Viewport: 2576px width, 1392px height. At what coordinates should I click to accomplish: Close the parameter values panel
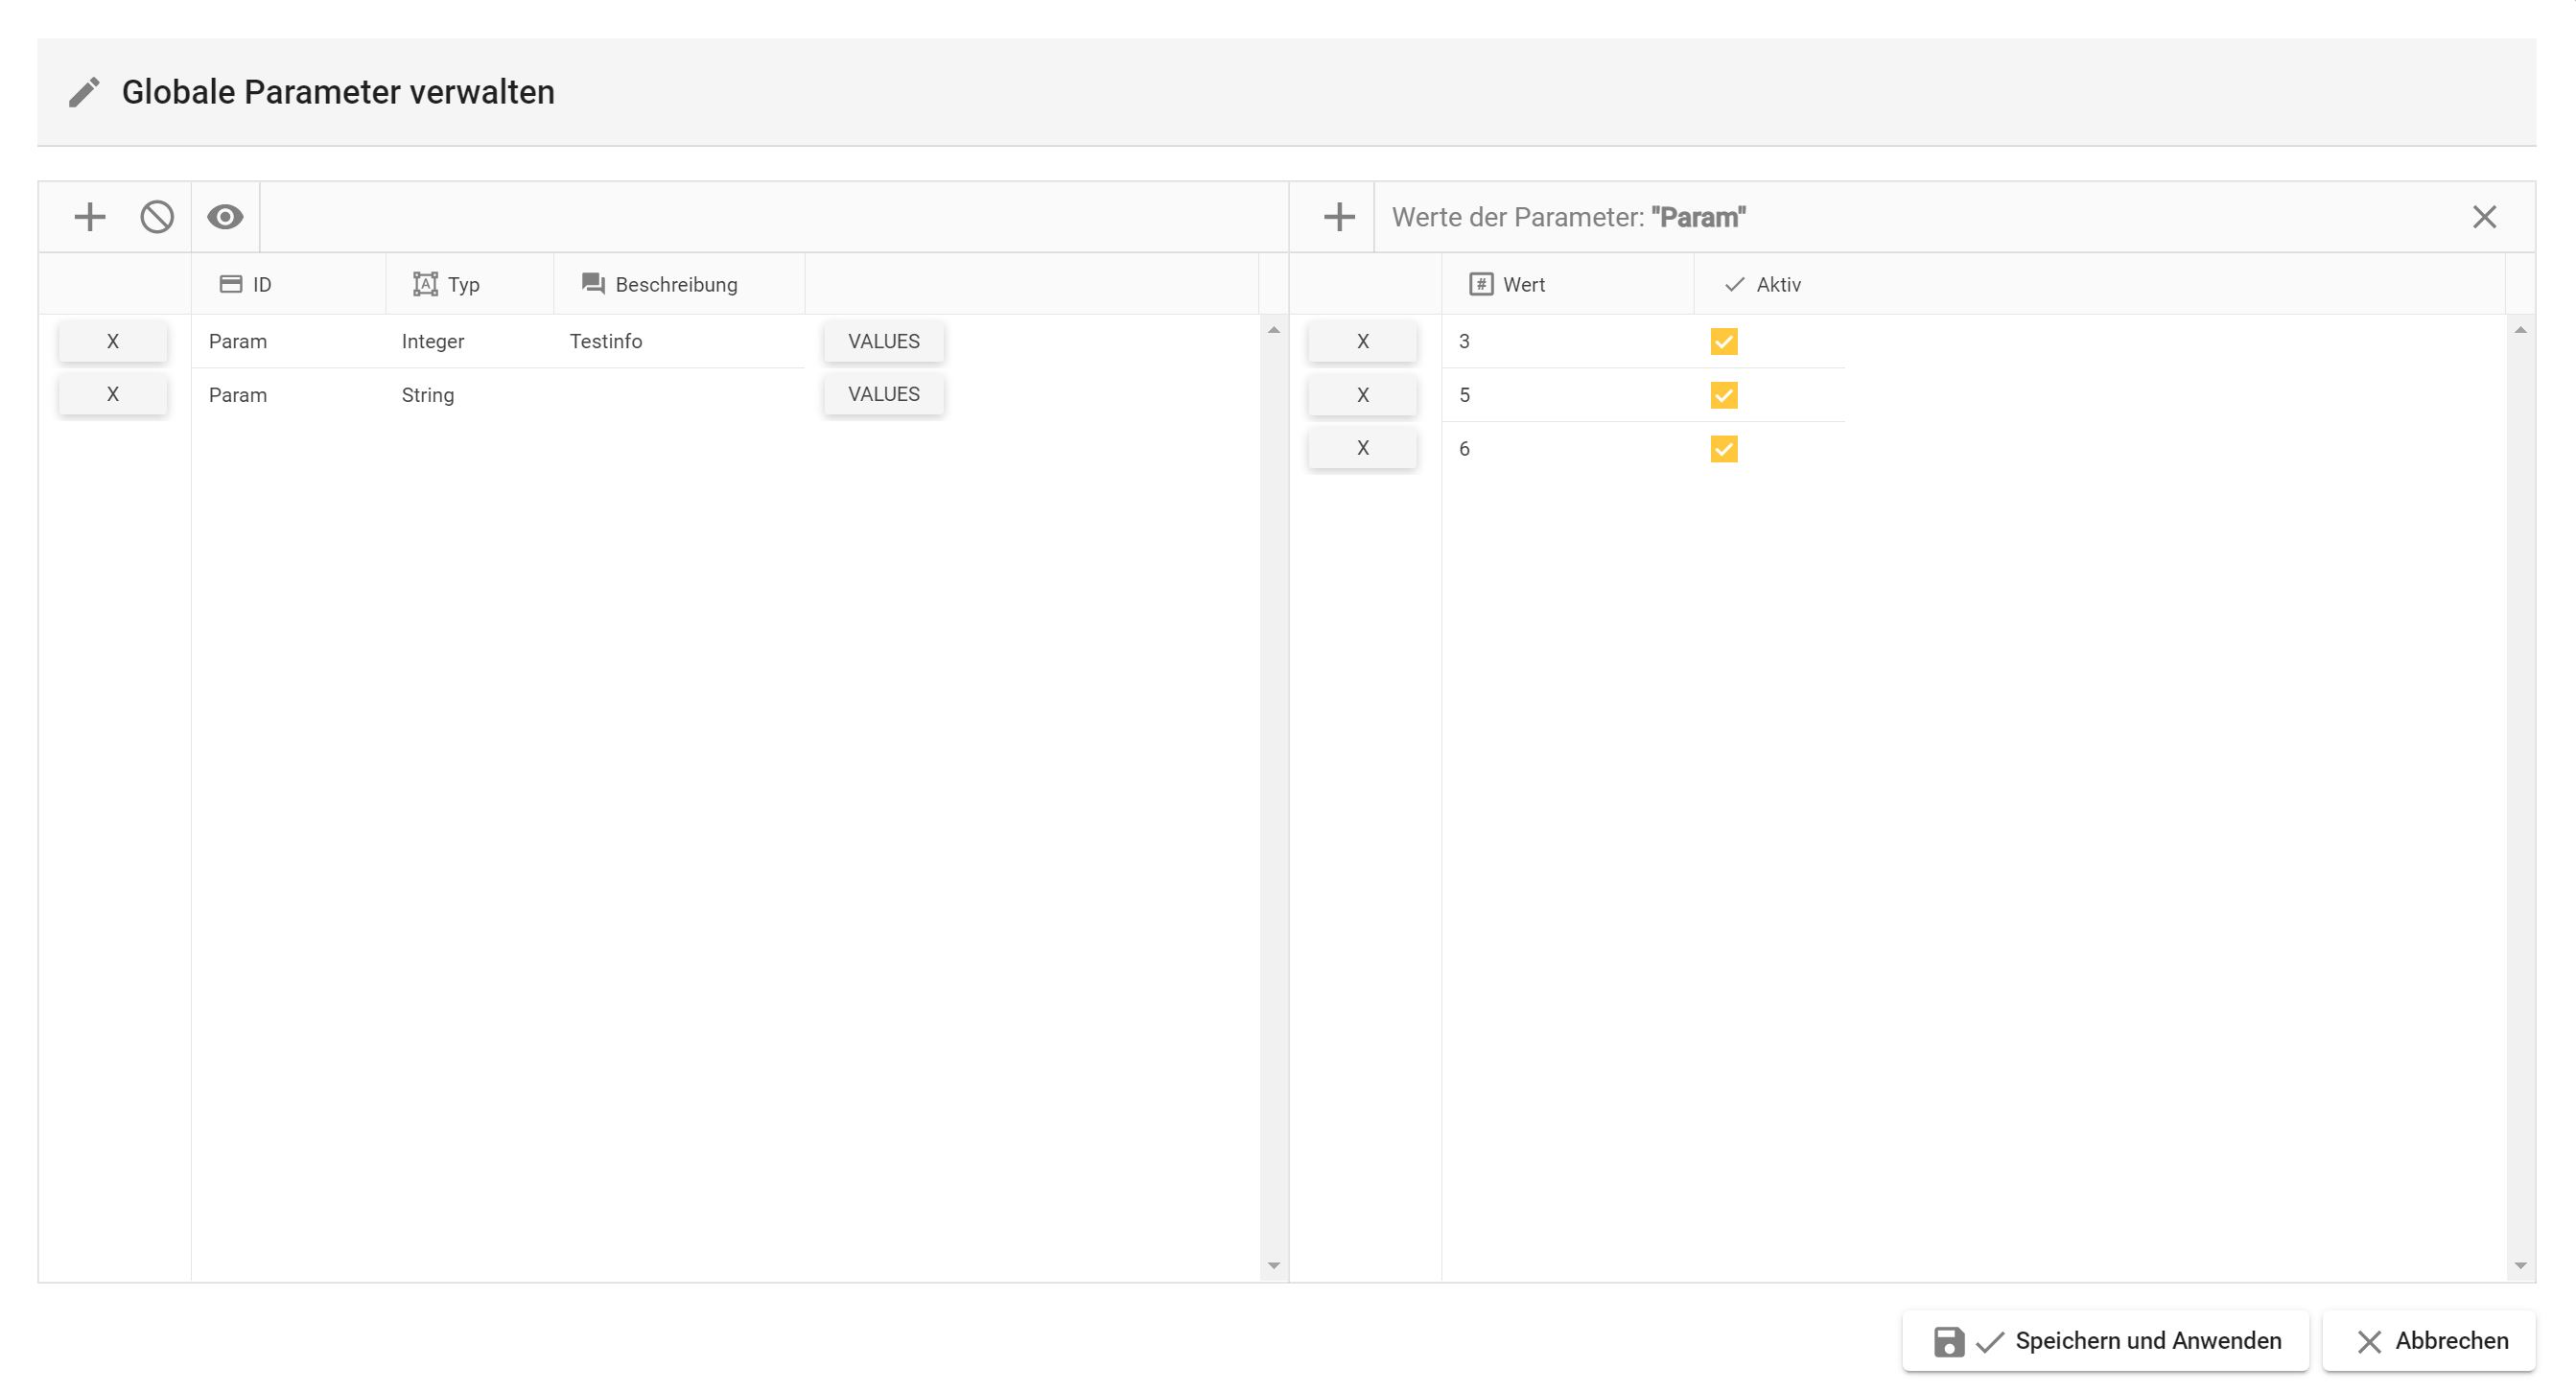tap(2484, 217)
